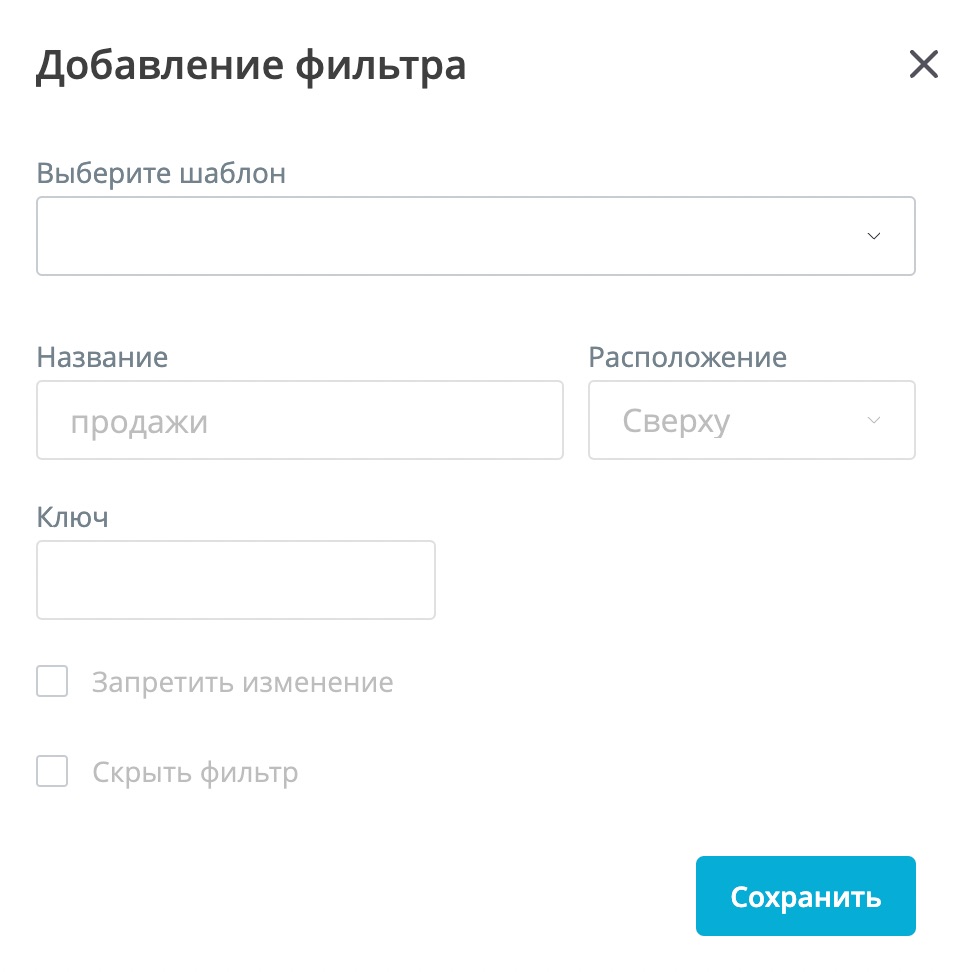Click the small arrow in Расположение field

pos(874,420)
